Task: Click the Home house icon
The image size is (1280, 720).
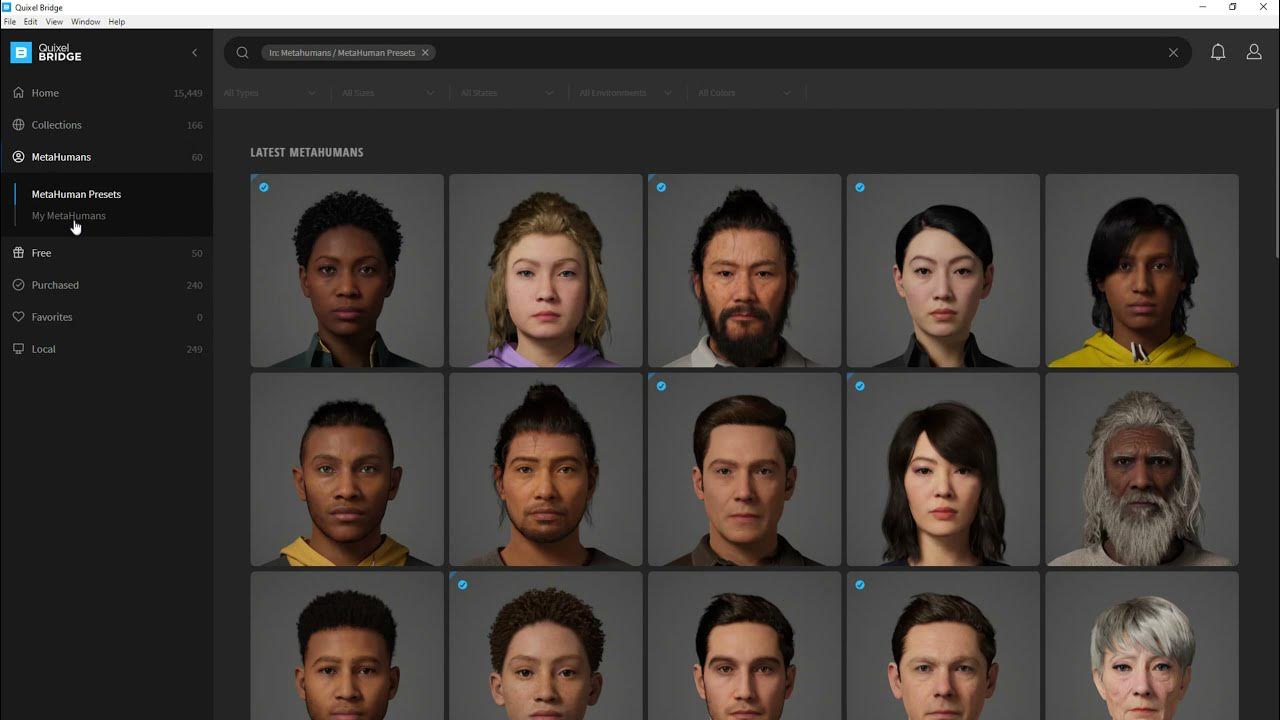Action: 19,93
